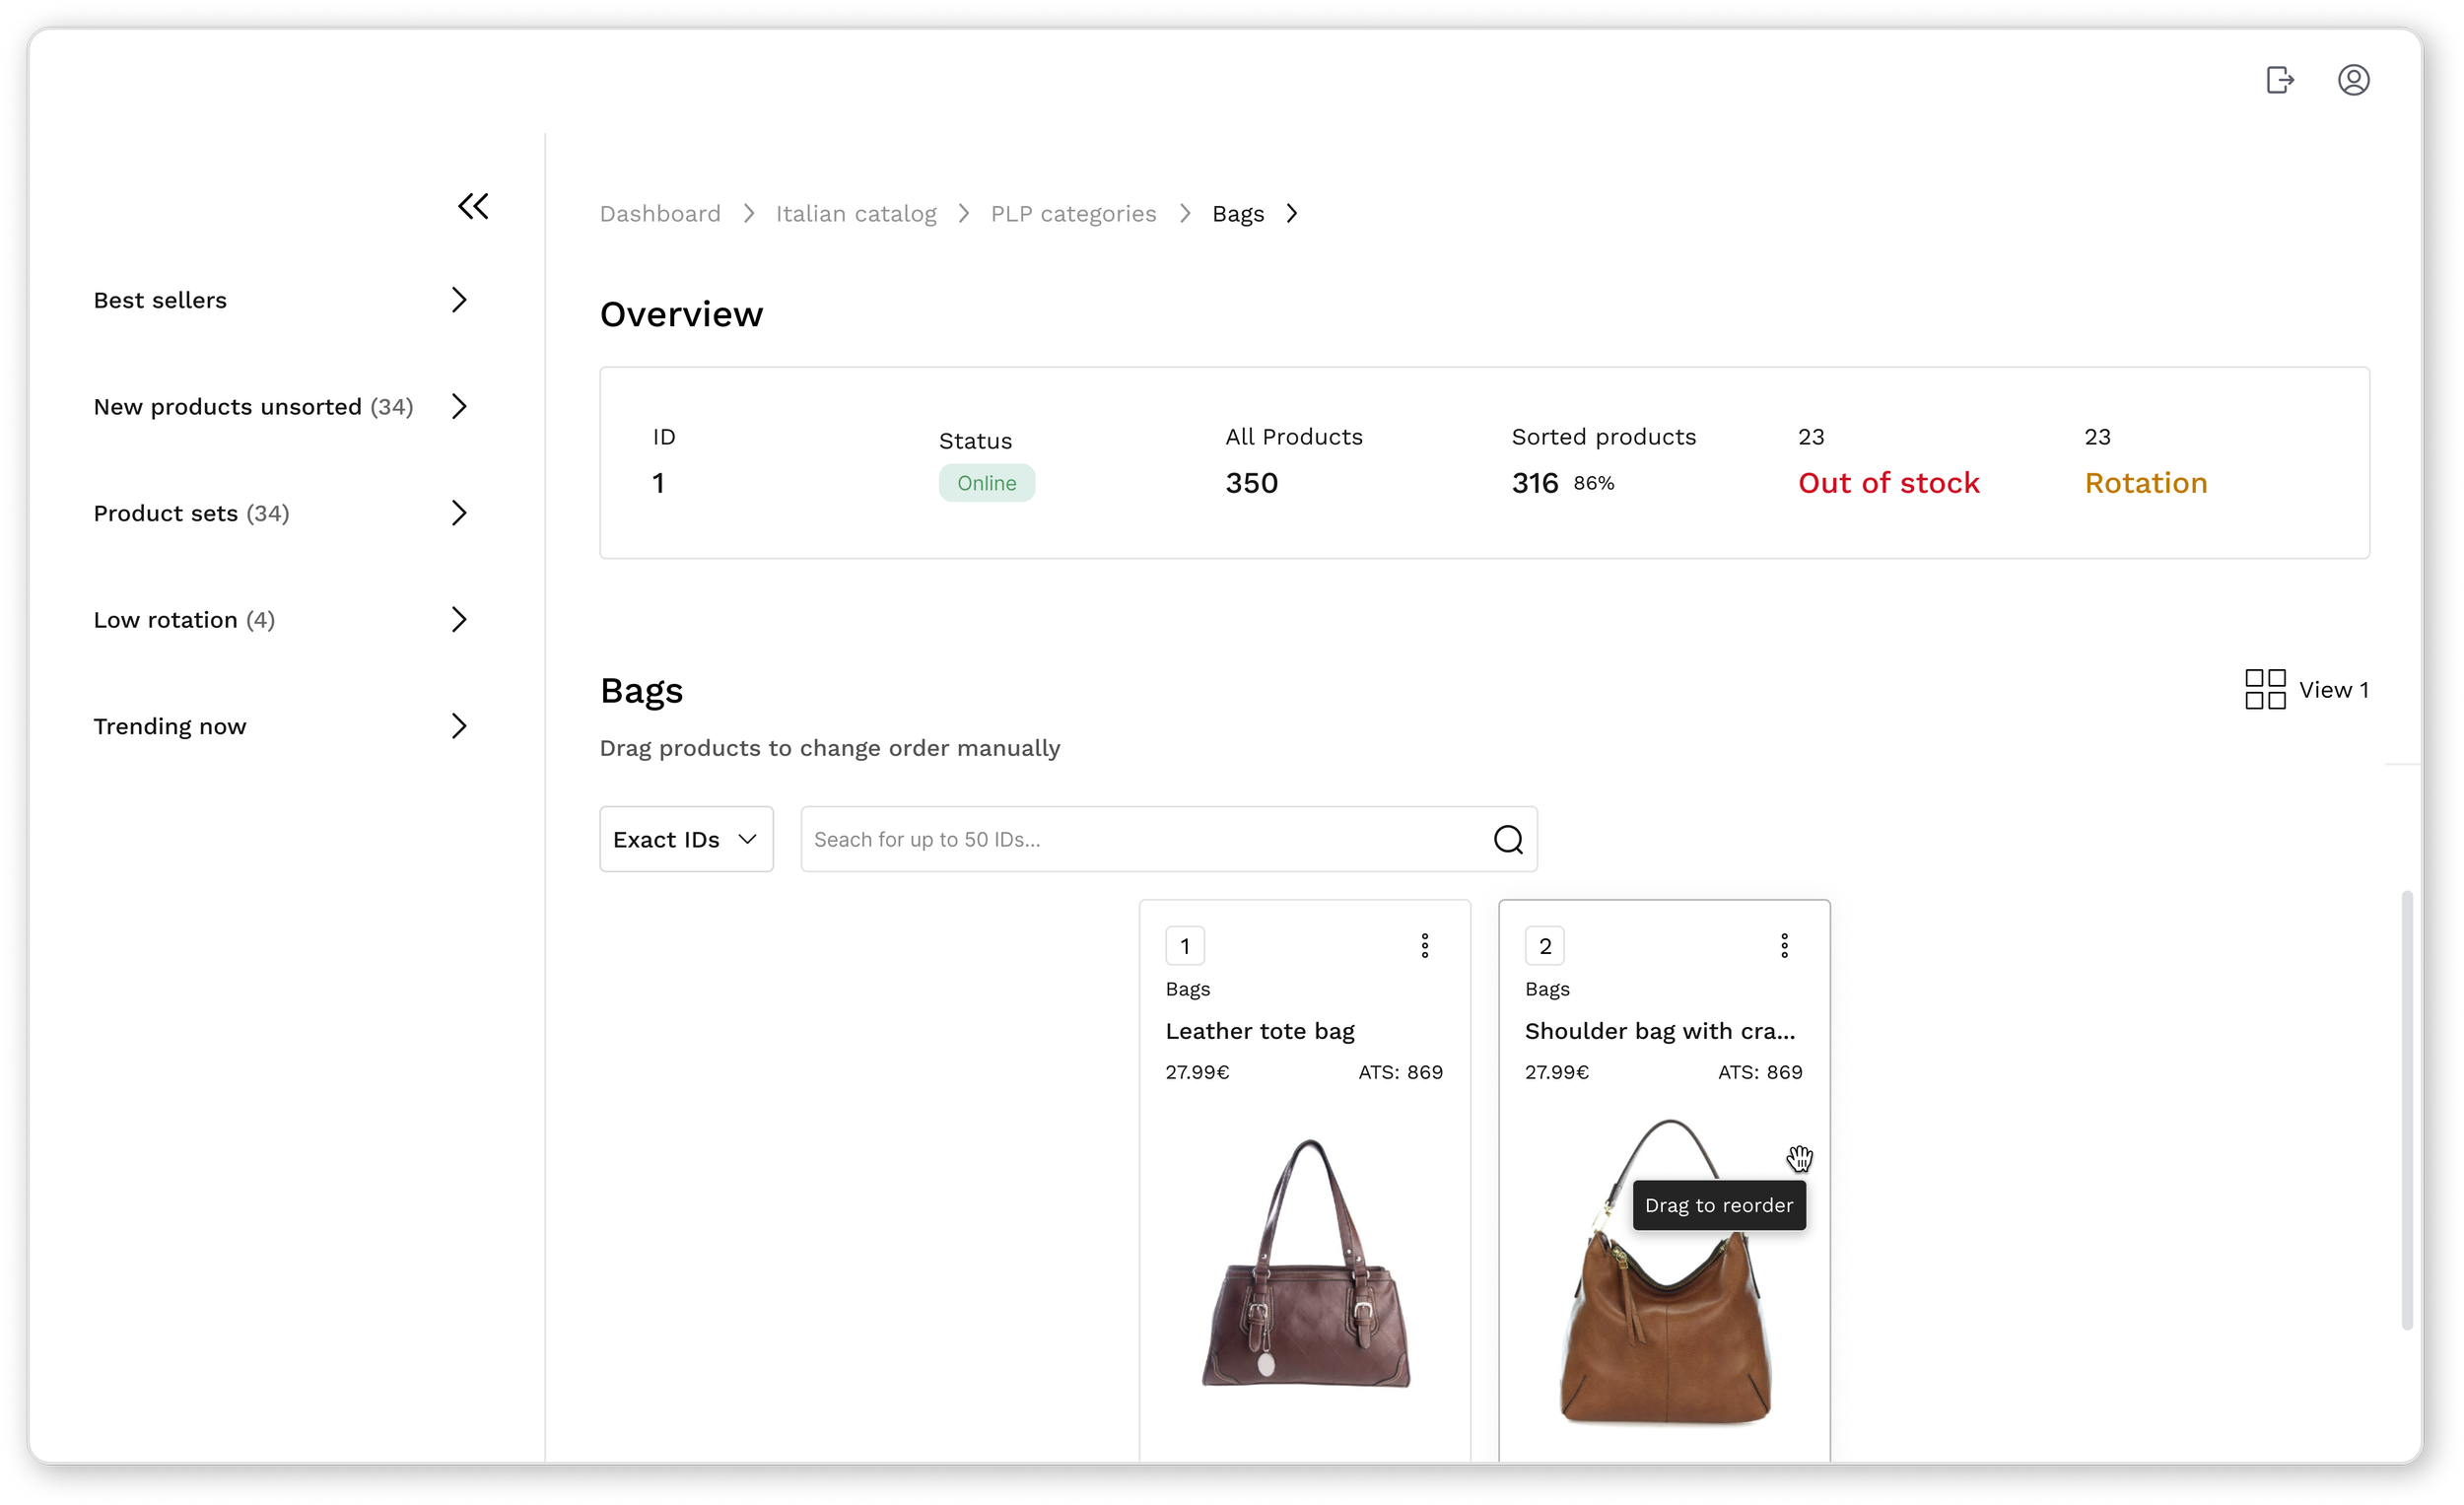
Task: Click the ID search input field
Action: pyautogui.click(x=1140, y=839)
